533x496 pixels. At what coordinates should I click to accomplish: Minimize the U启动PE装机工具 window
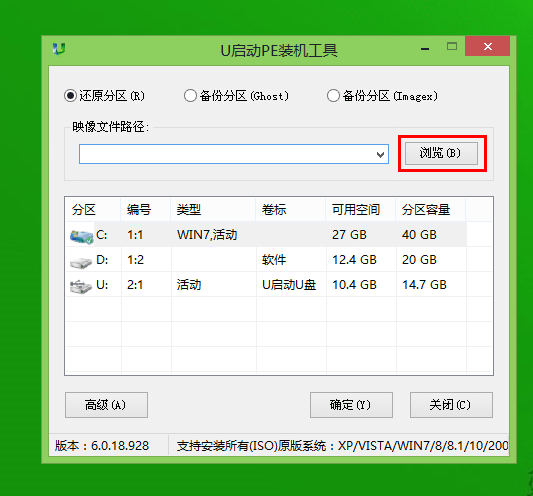coord(425,49)
